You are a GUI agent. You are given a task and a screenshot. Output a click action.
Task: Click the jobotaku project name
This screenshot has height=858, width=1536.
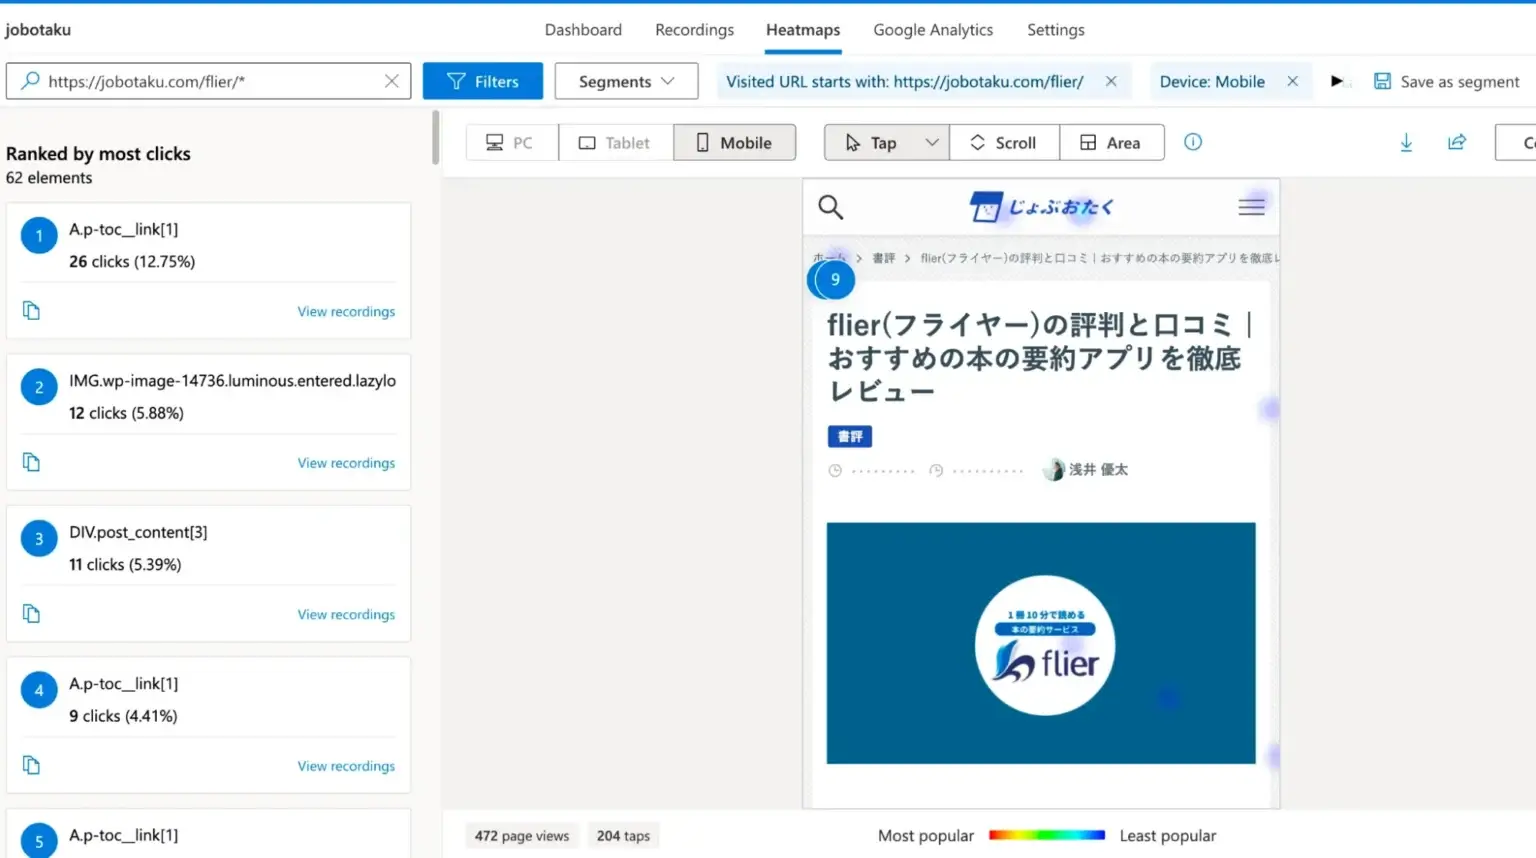(x=38, y=30)
